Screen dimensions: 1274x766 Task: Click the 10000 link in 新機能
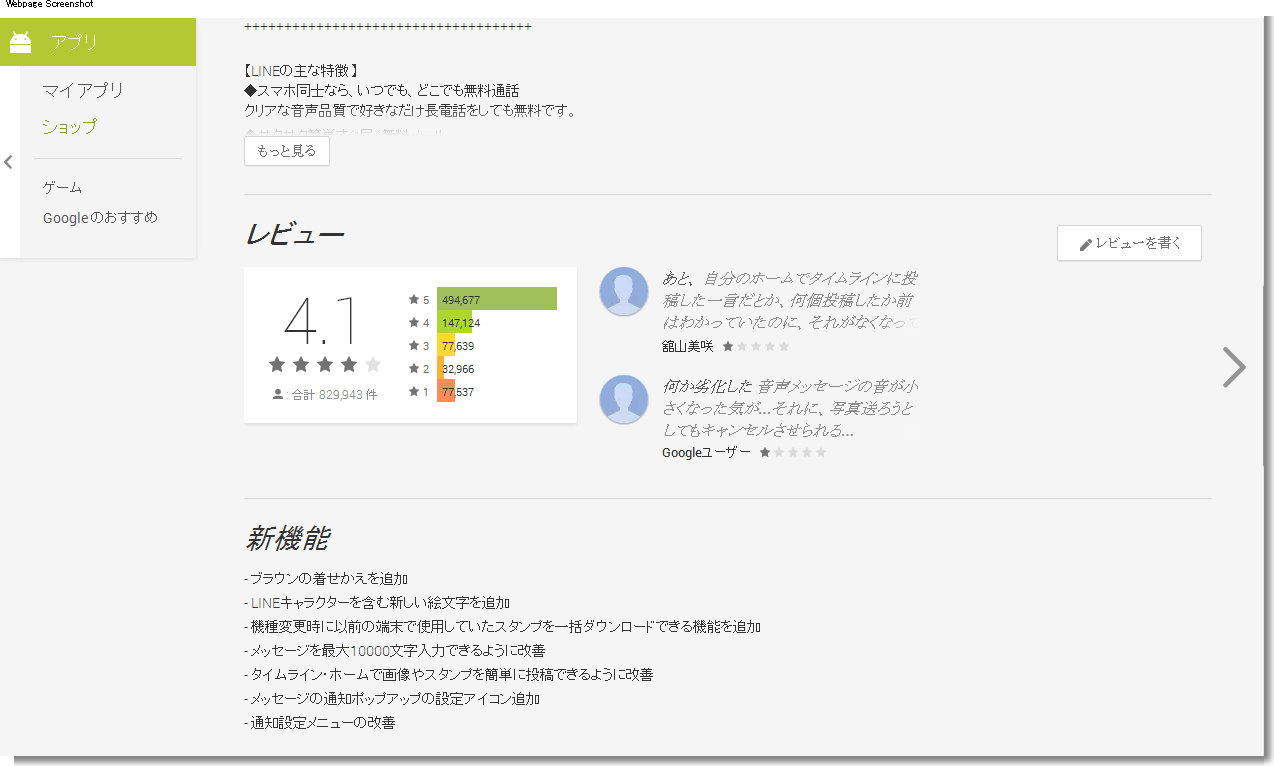[369, 651]
